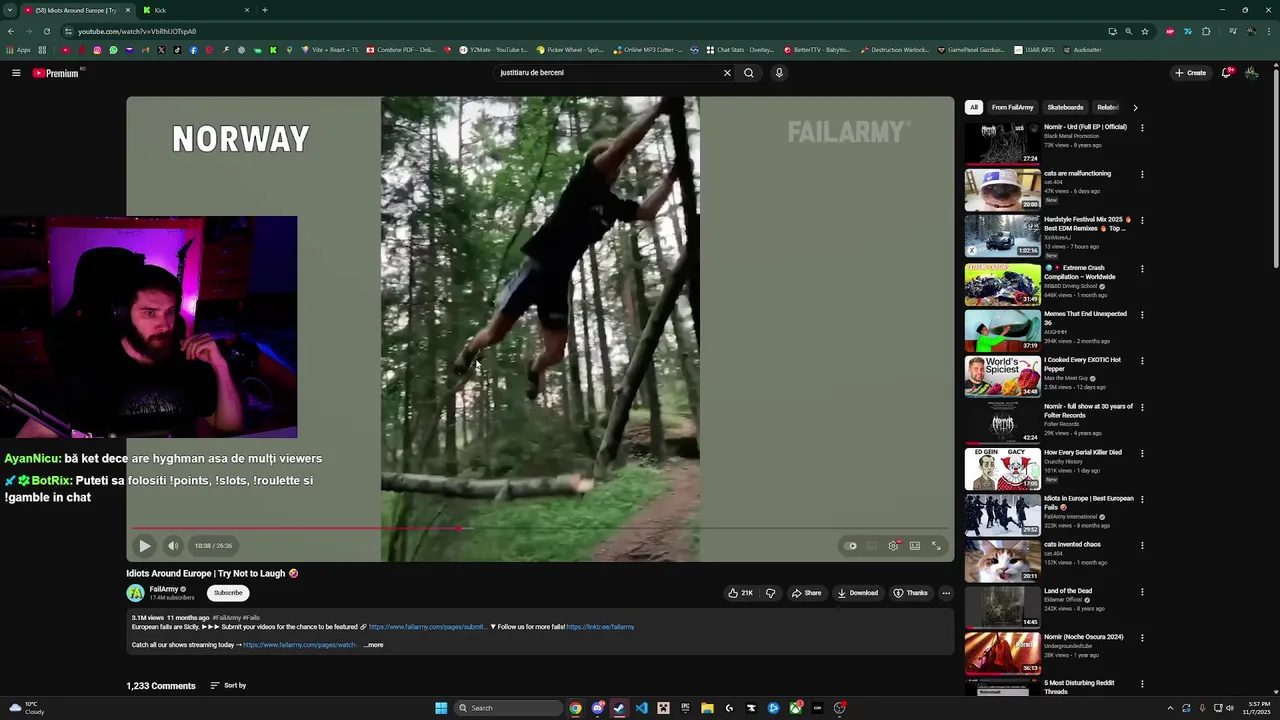Bookmark this page with star icon
The image size is (1280, 720).
pos(1145,31)
